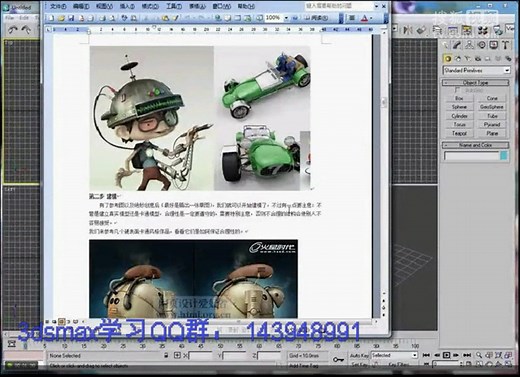Select the Geometry category icon

447,59
